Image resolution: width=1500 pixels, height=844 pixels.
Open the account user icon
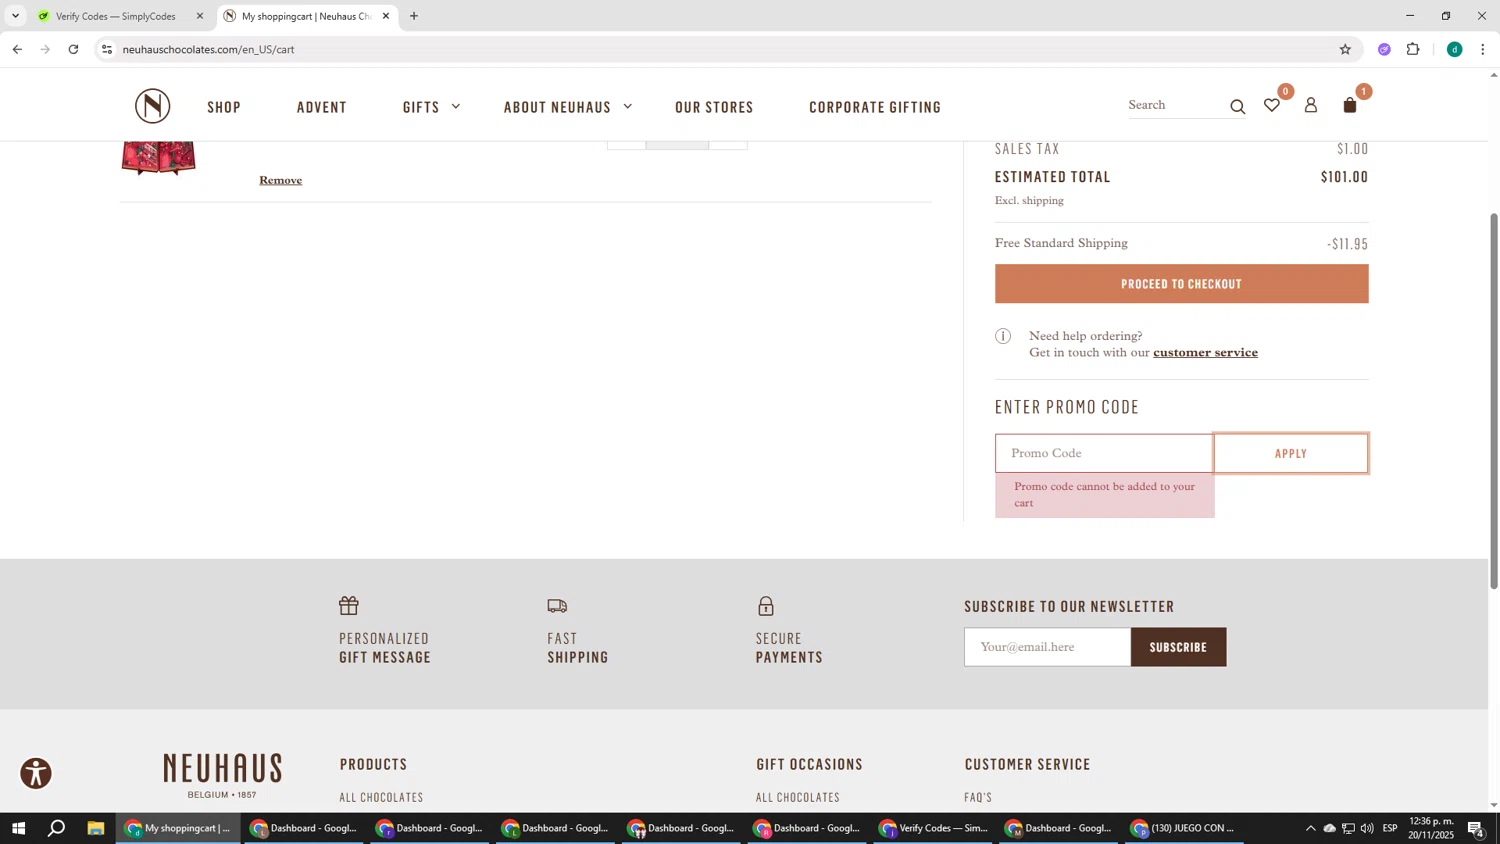(x=1311, y=105)
